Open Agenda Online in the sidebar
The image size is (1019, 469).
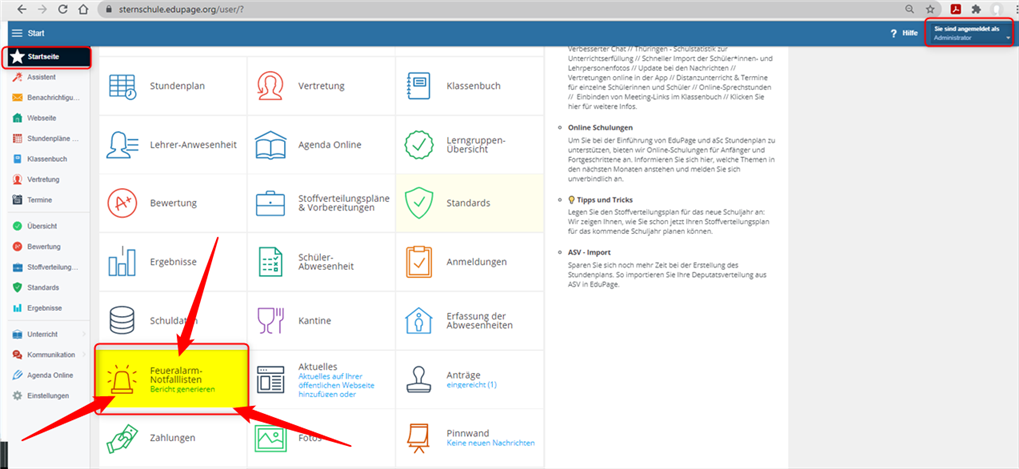(49, 375)
